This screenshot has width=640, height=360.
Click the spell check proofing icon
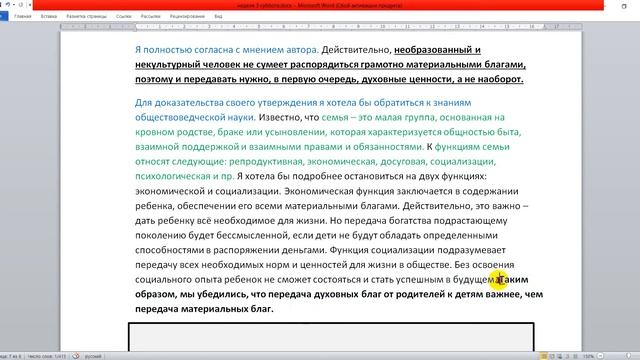(x=76, y=356)
